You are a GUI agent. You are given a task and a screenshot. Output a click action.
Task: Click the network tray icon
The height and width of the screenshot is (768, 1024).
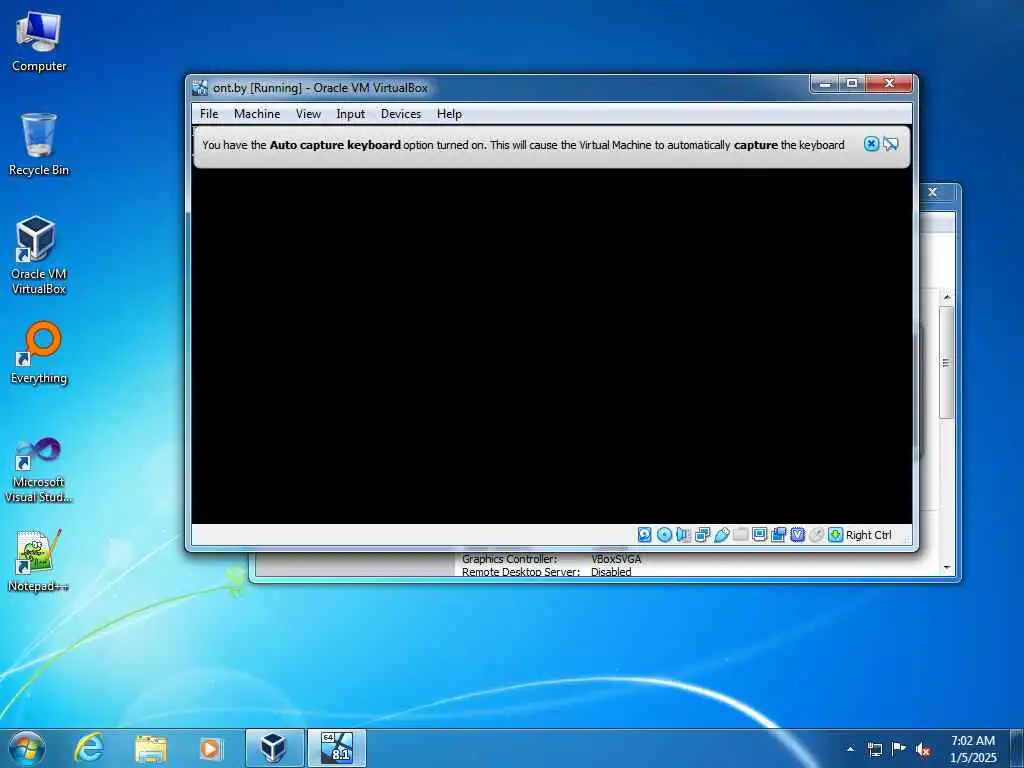(x=874, y=749)
